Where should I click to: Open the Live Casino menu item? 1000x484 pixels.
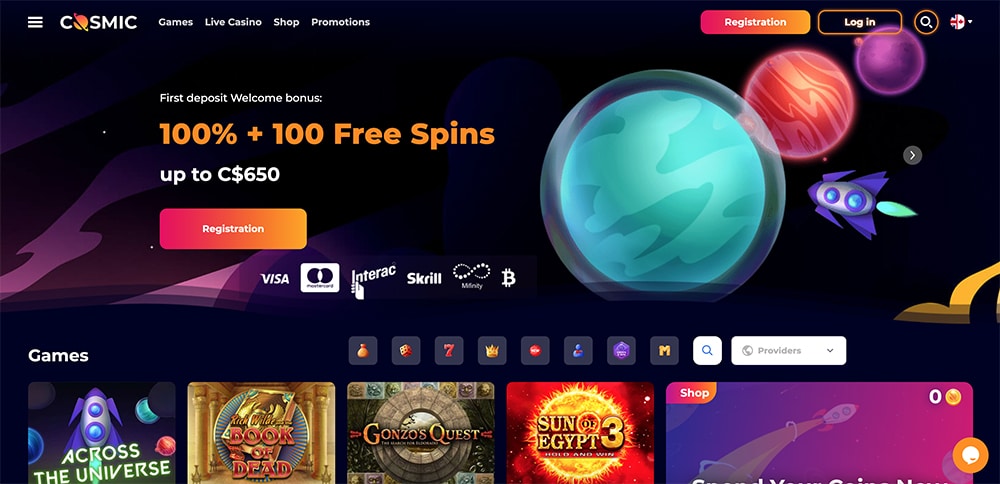pos(233,22)
